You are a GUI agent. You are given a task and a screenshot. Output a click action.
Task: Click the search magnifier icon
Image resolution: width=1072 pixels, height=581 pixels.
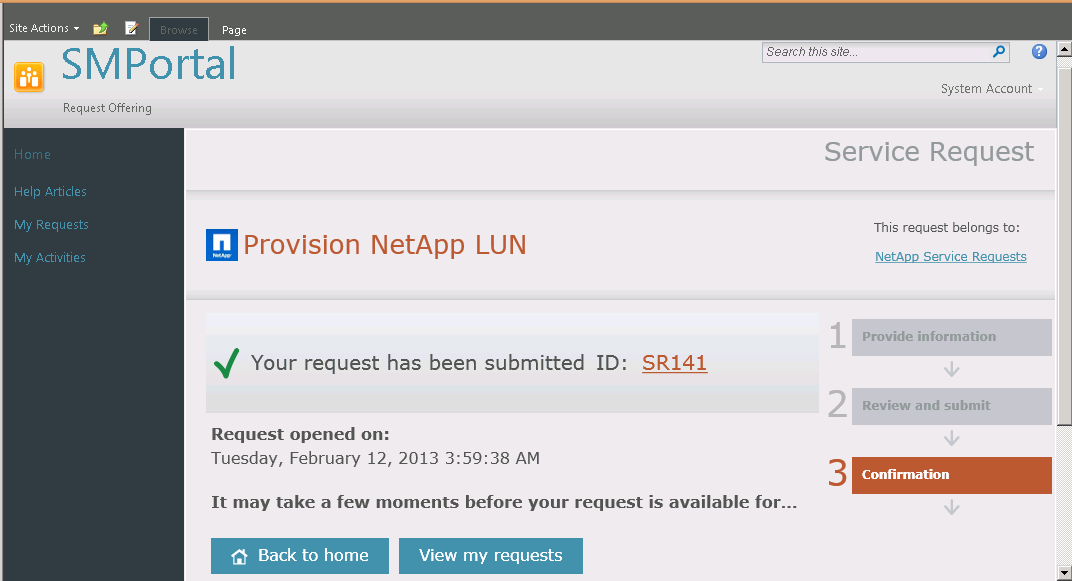tap(999, 52)
